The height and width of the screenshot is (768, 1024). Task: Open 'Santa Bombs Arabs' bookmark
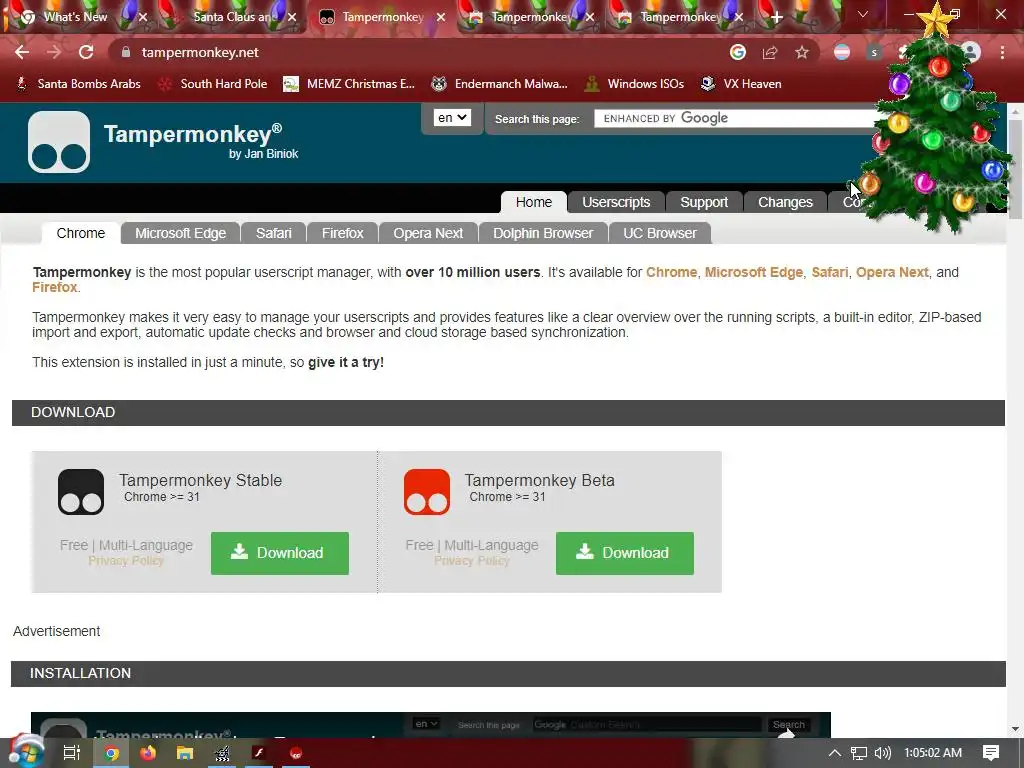tap(78, 84)
